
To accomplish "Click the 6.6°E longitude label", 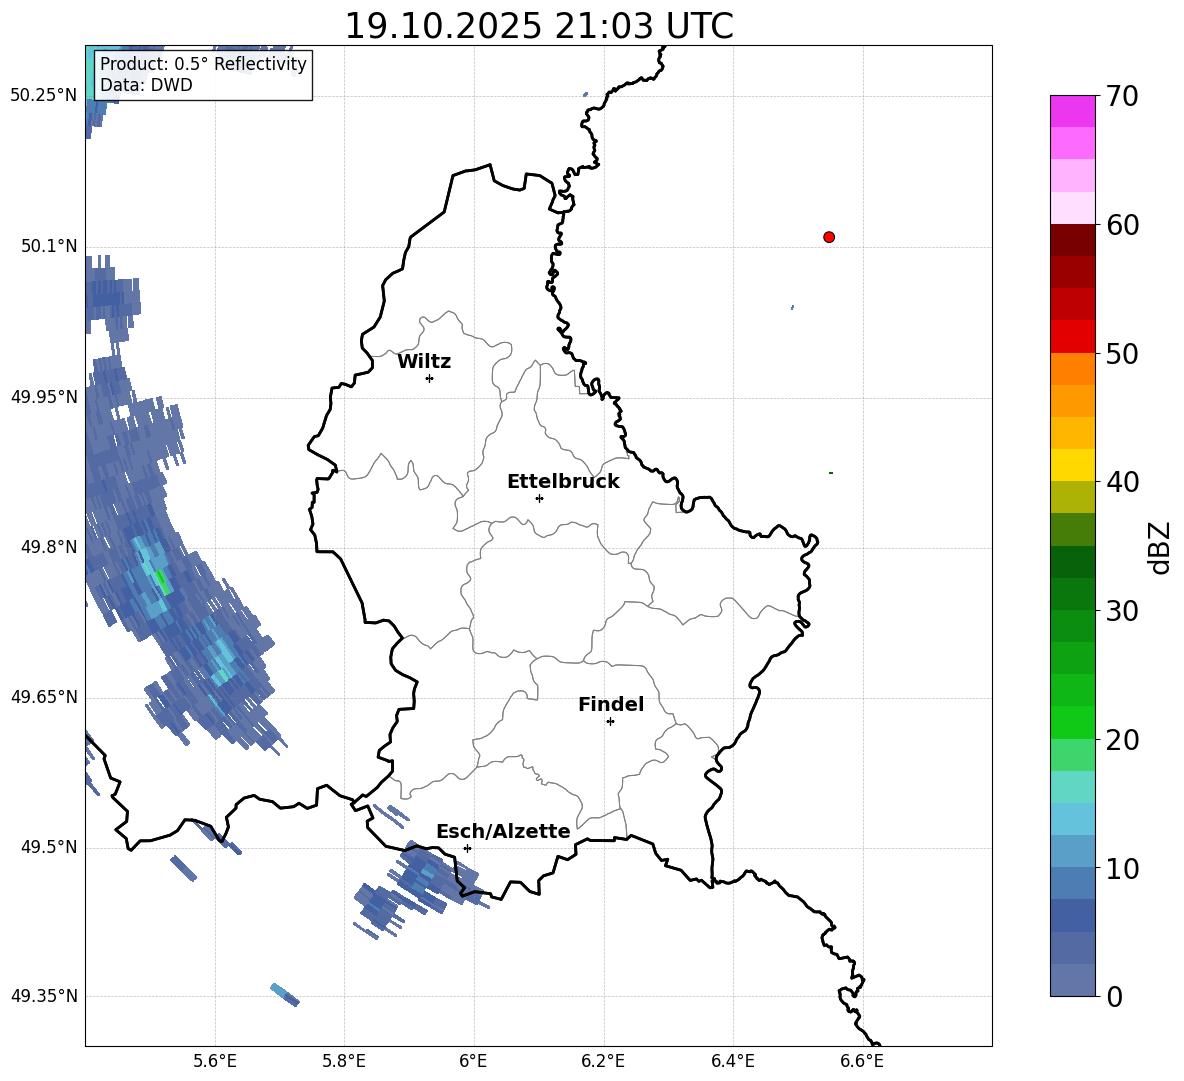I will [x=862, y=1061].
